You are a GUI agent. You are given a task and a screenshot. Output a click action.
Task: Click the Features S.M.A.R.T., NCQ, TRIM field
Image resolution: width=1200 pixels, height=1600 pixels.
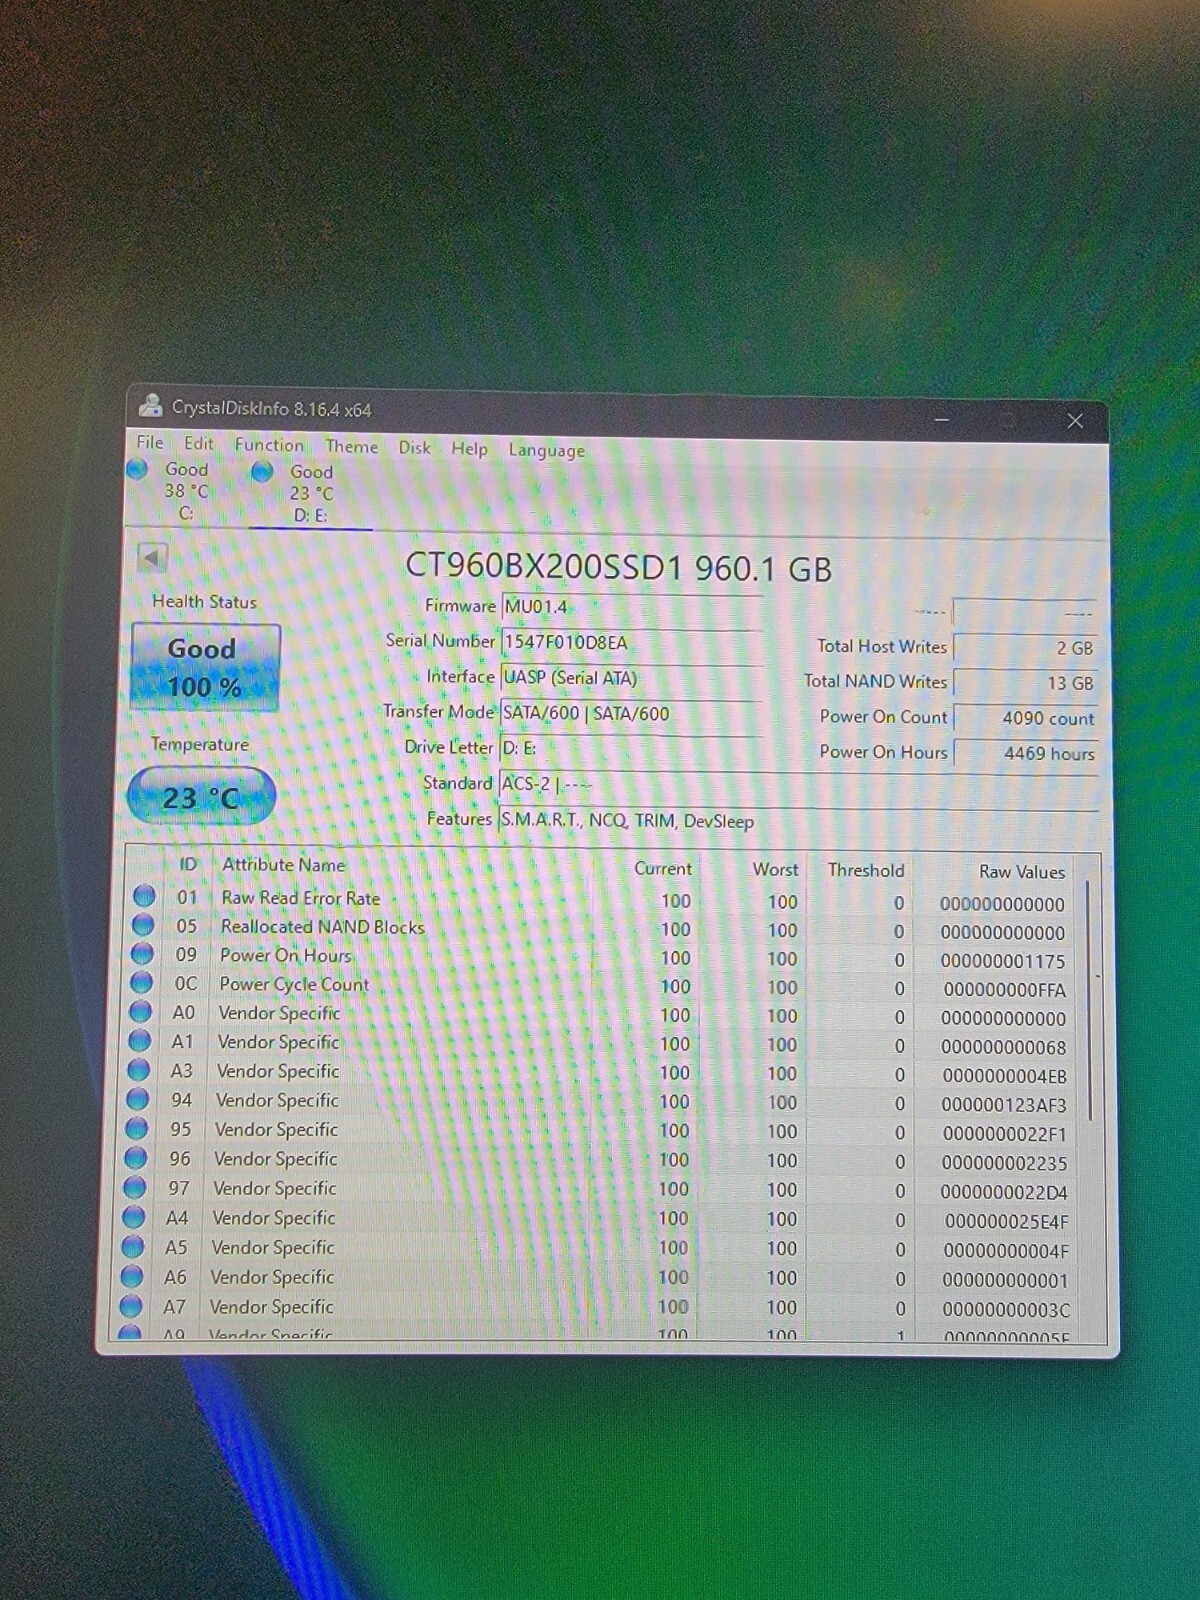[x=798, y=821]
